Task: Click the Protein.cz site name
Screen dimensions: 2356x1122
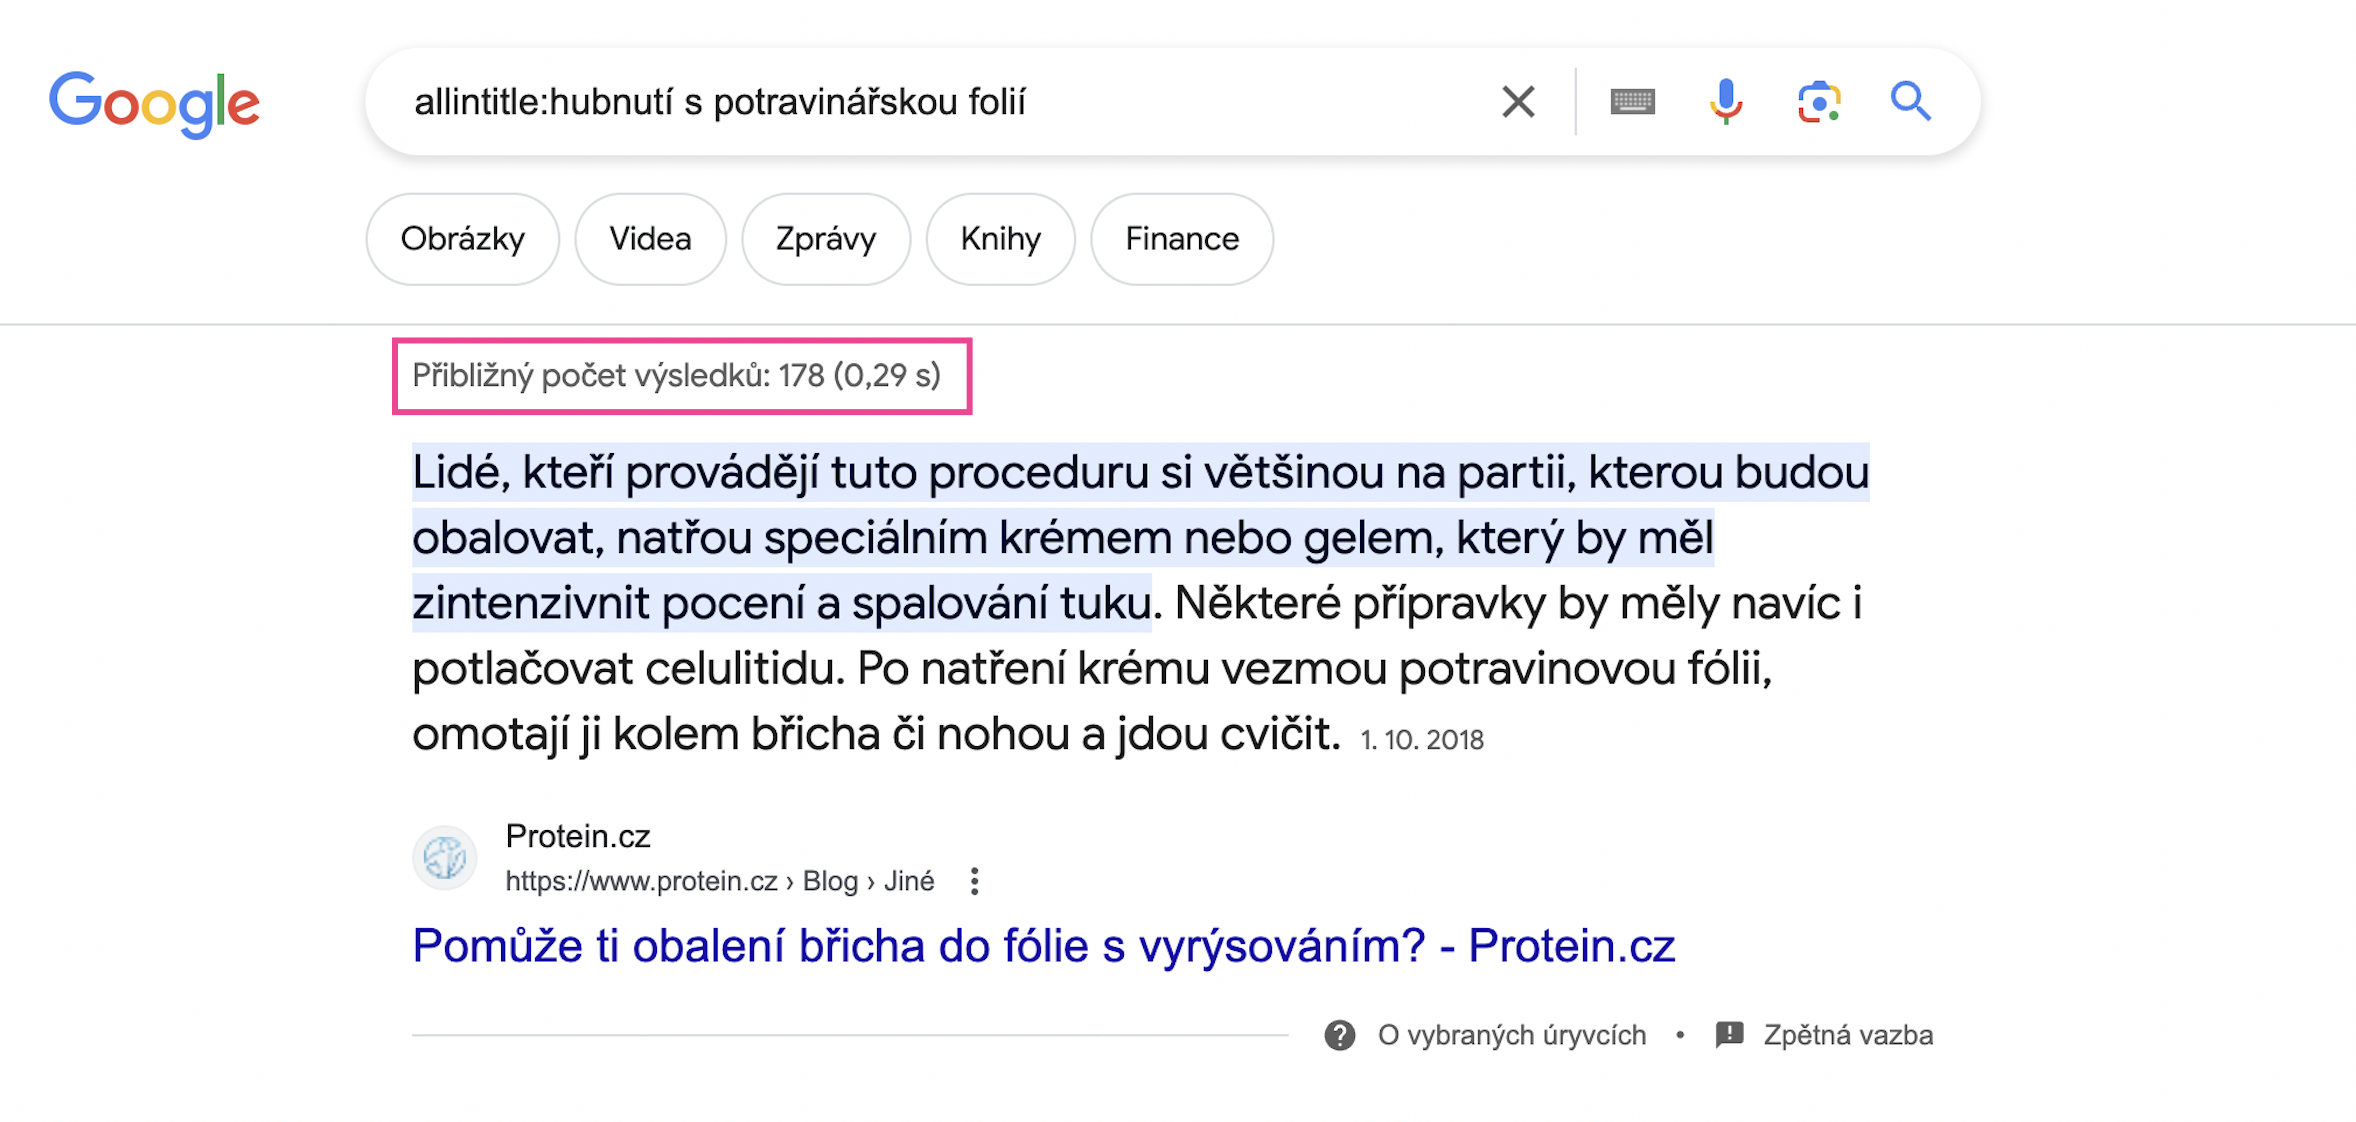Action: pos(578,836)
